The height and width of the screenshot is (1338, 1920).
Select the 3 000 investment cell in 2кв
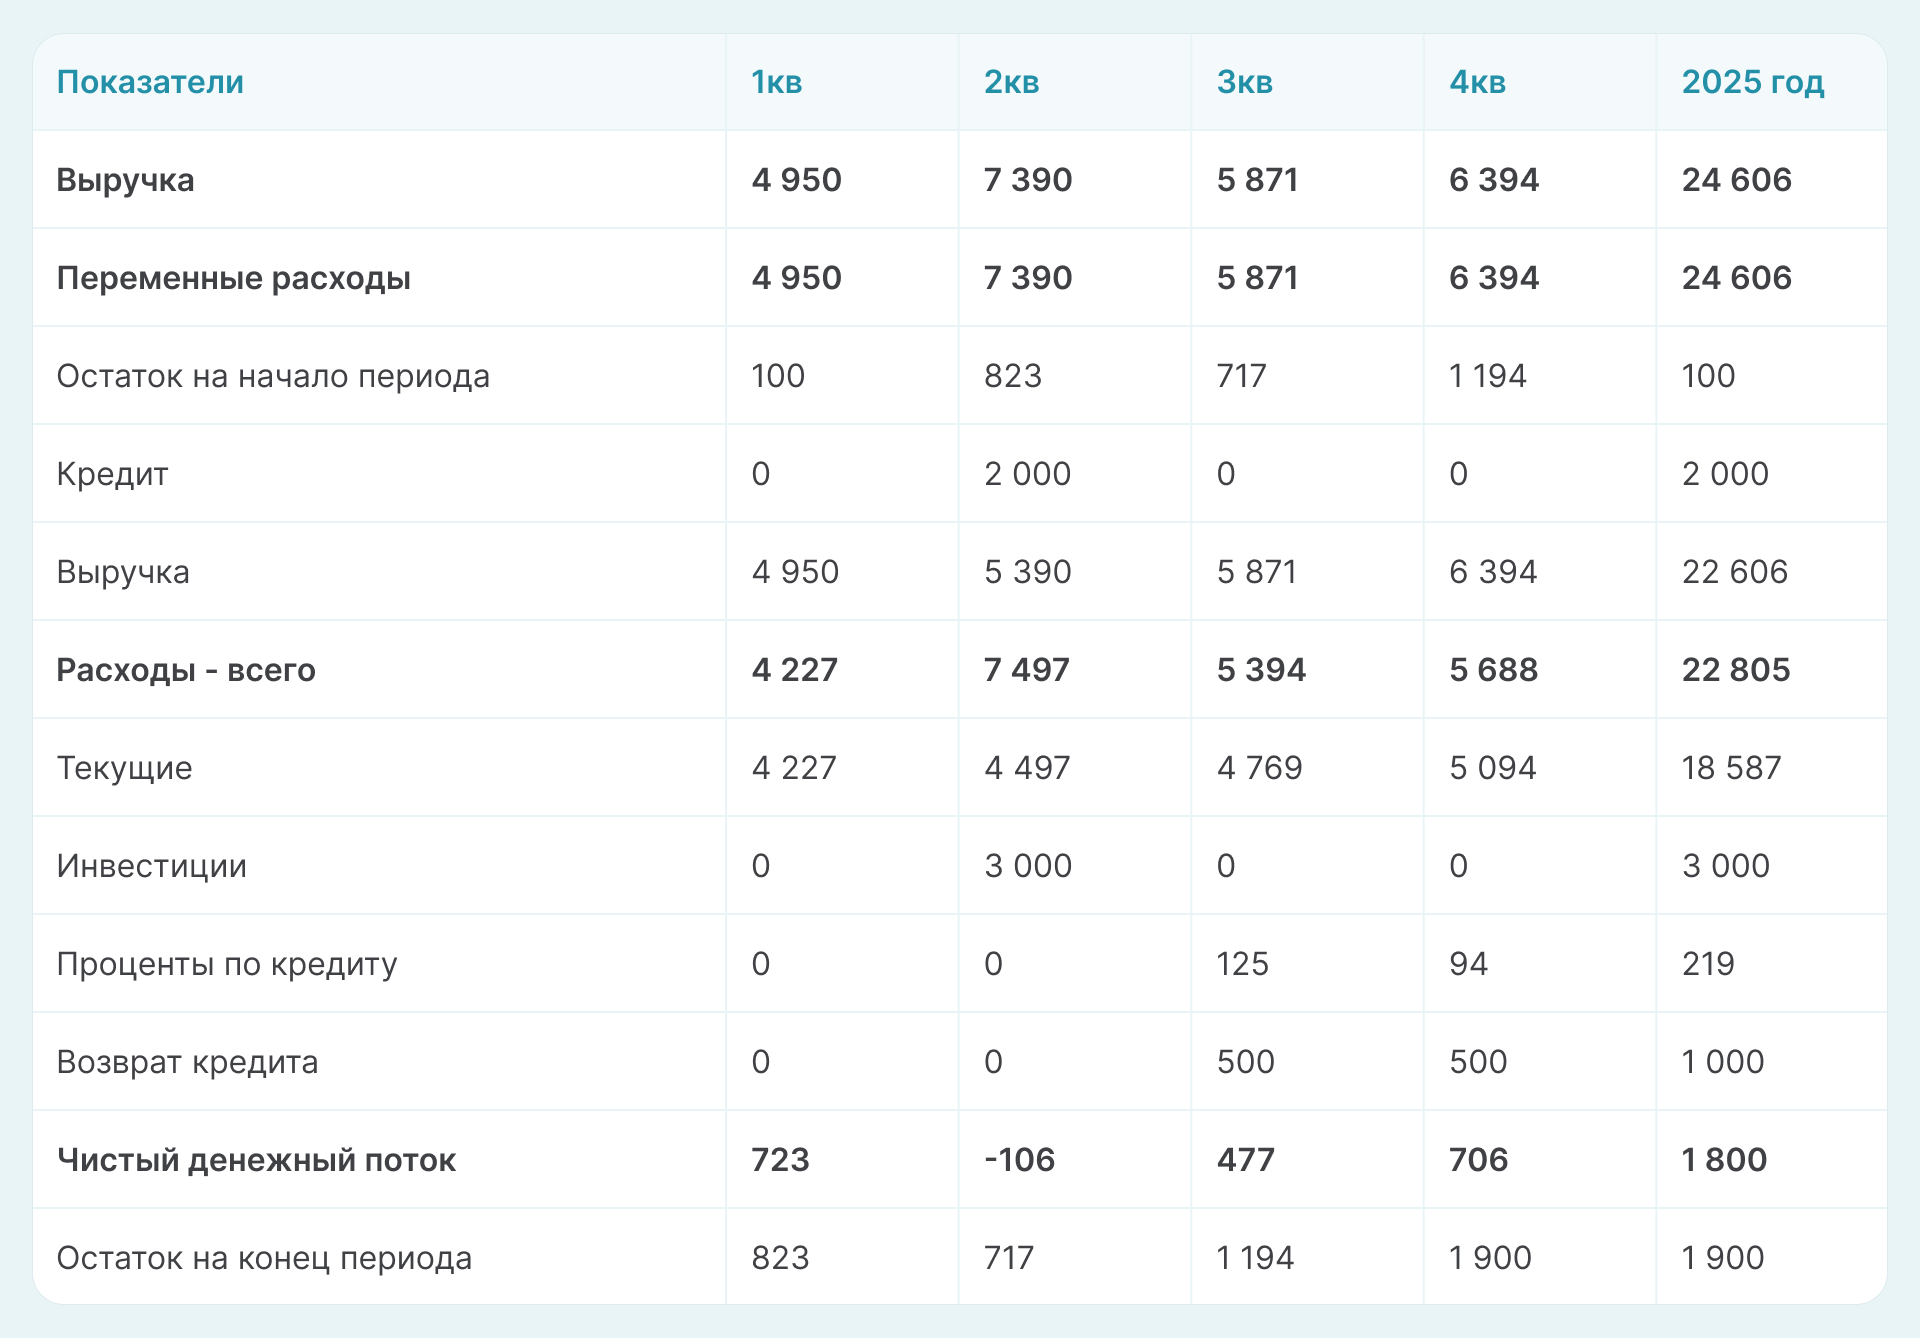coord(1027,866)
